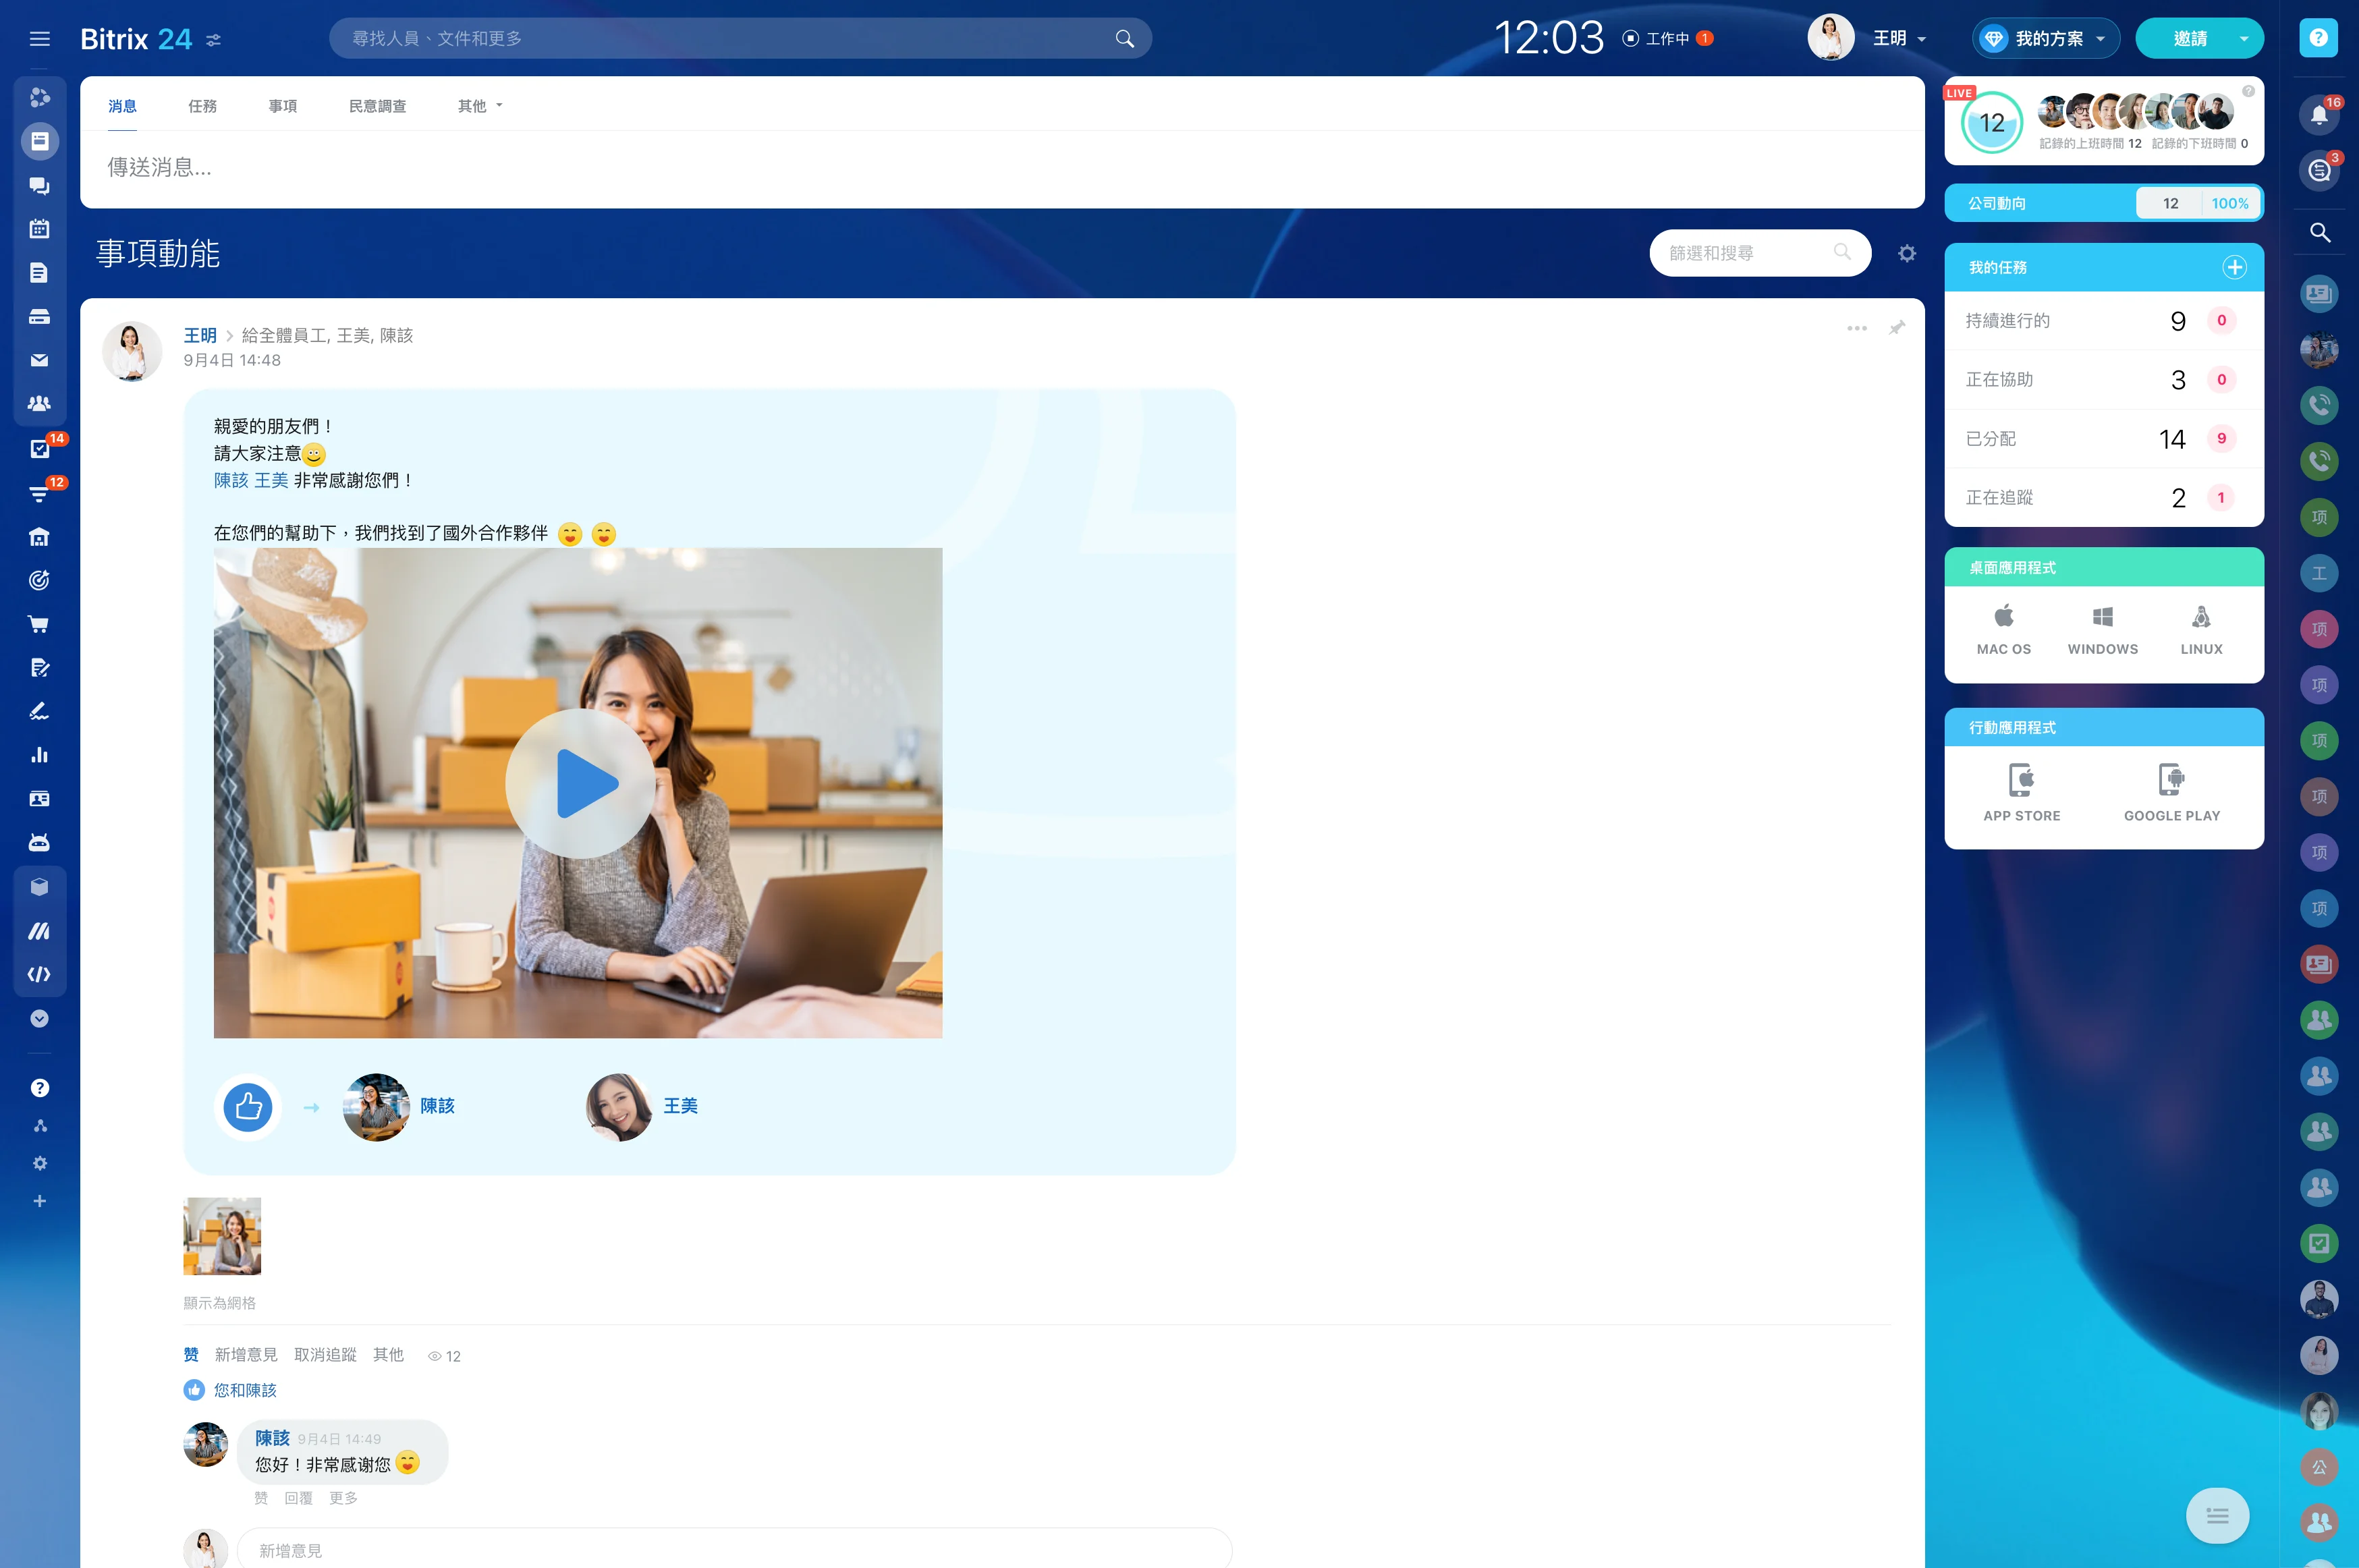The image size is (2359, 1568).
Task: Click the notifications bell icon
Action: [2319, 115]
